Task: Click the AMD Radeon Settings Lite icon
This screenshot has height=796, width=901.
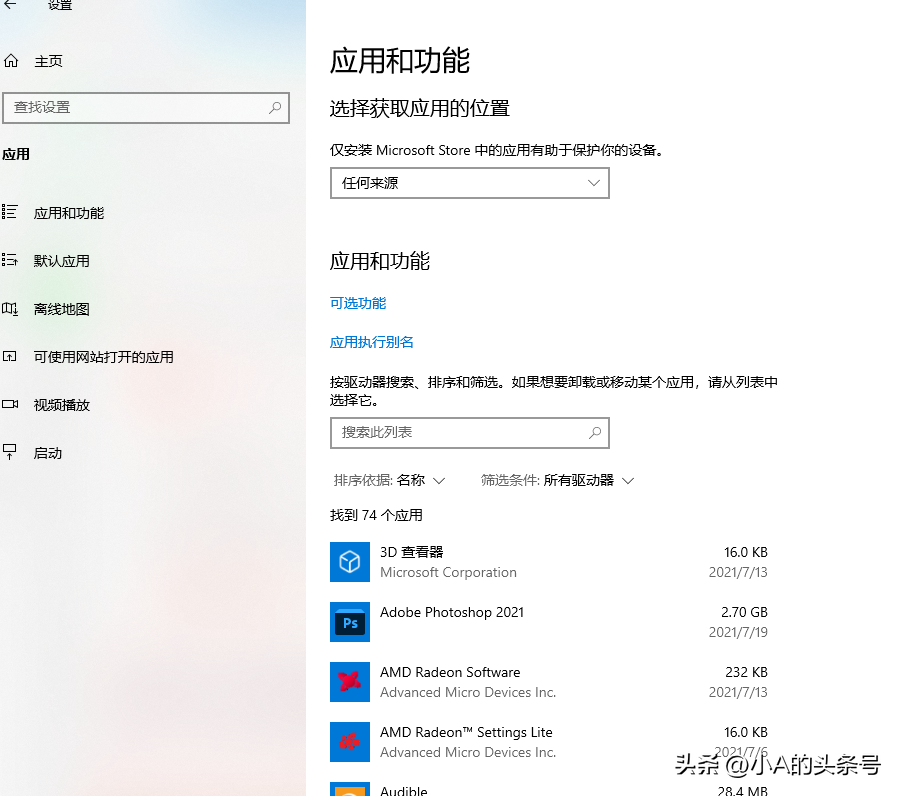Action: click(349, 742)
